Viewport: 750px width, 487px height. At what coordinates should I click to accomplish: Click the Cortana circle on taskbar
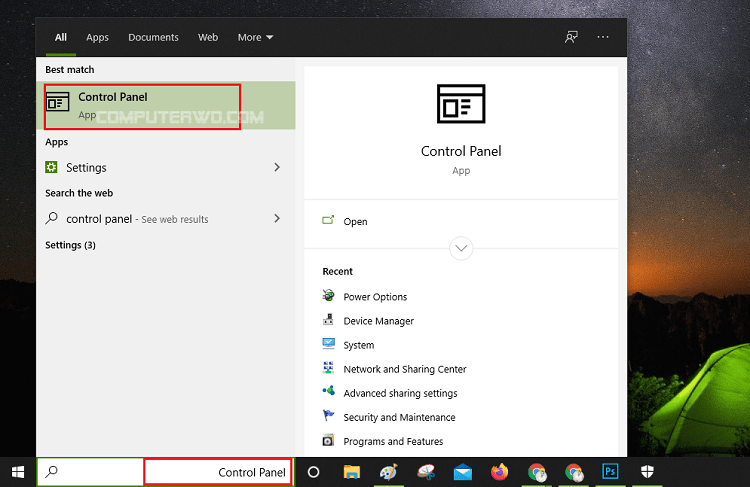(313, 472)
